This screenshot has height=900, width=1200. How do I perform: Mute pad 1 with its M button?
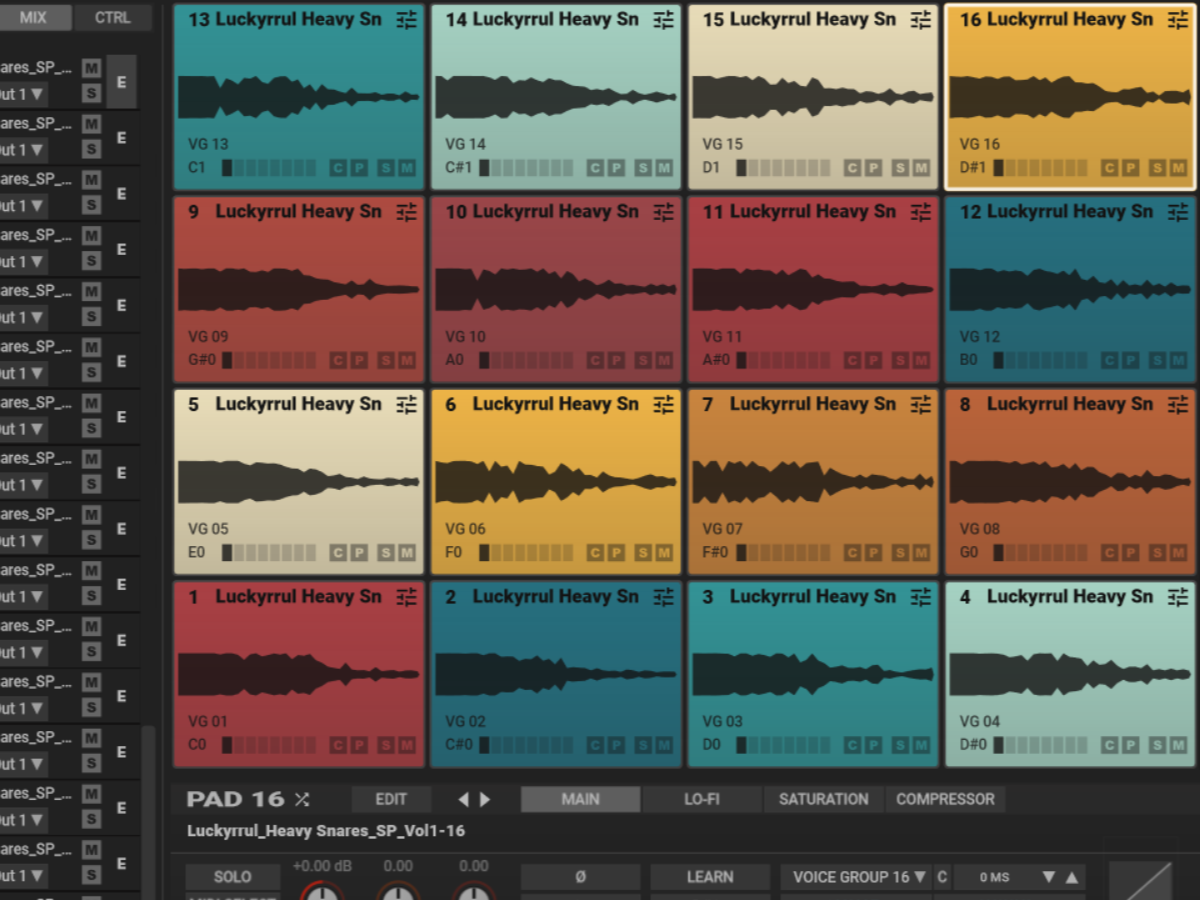(x=407, y=745)
